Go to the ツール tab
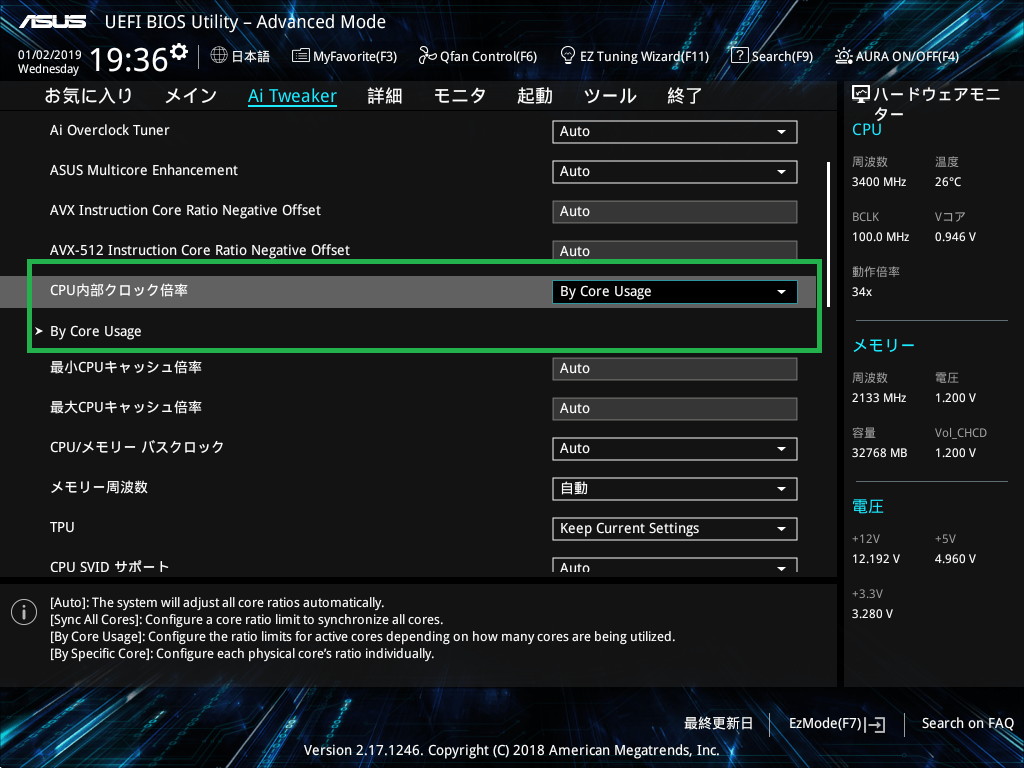 pos(610,96)
